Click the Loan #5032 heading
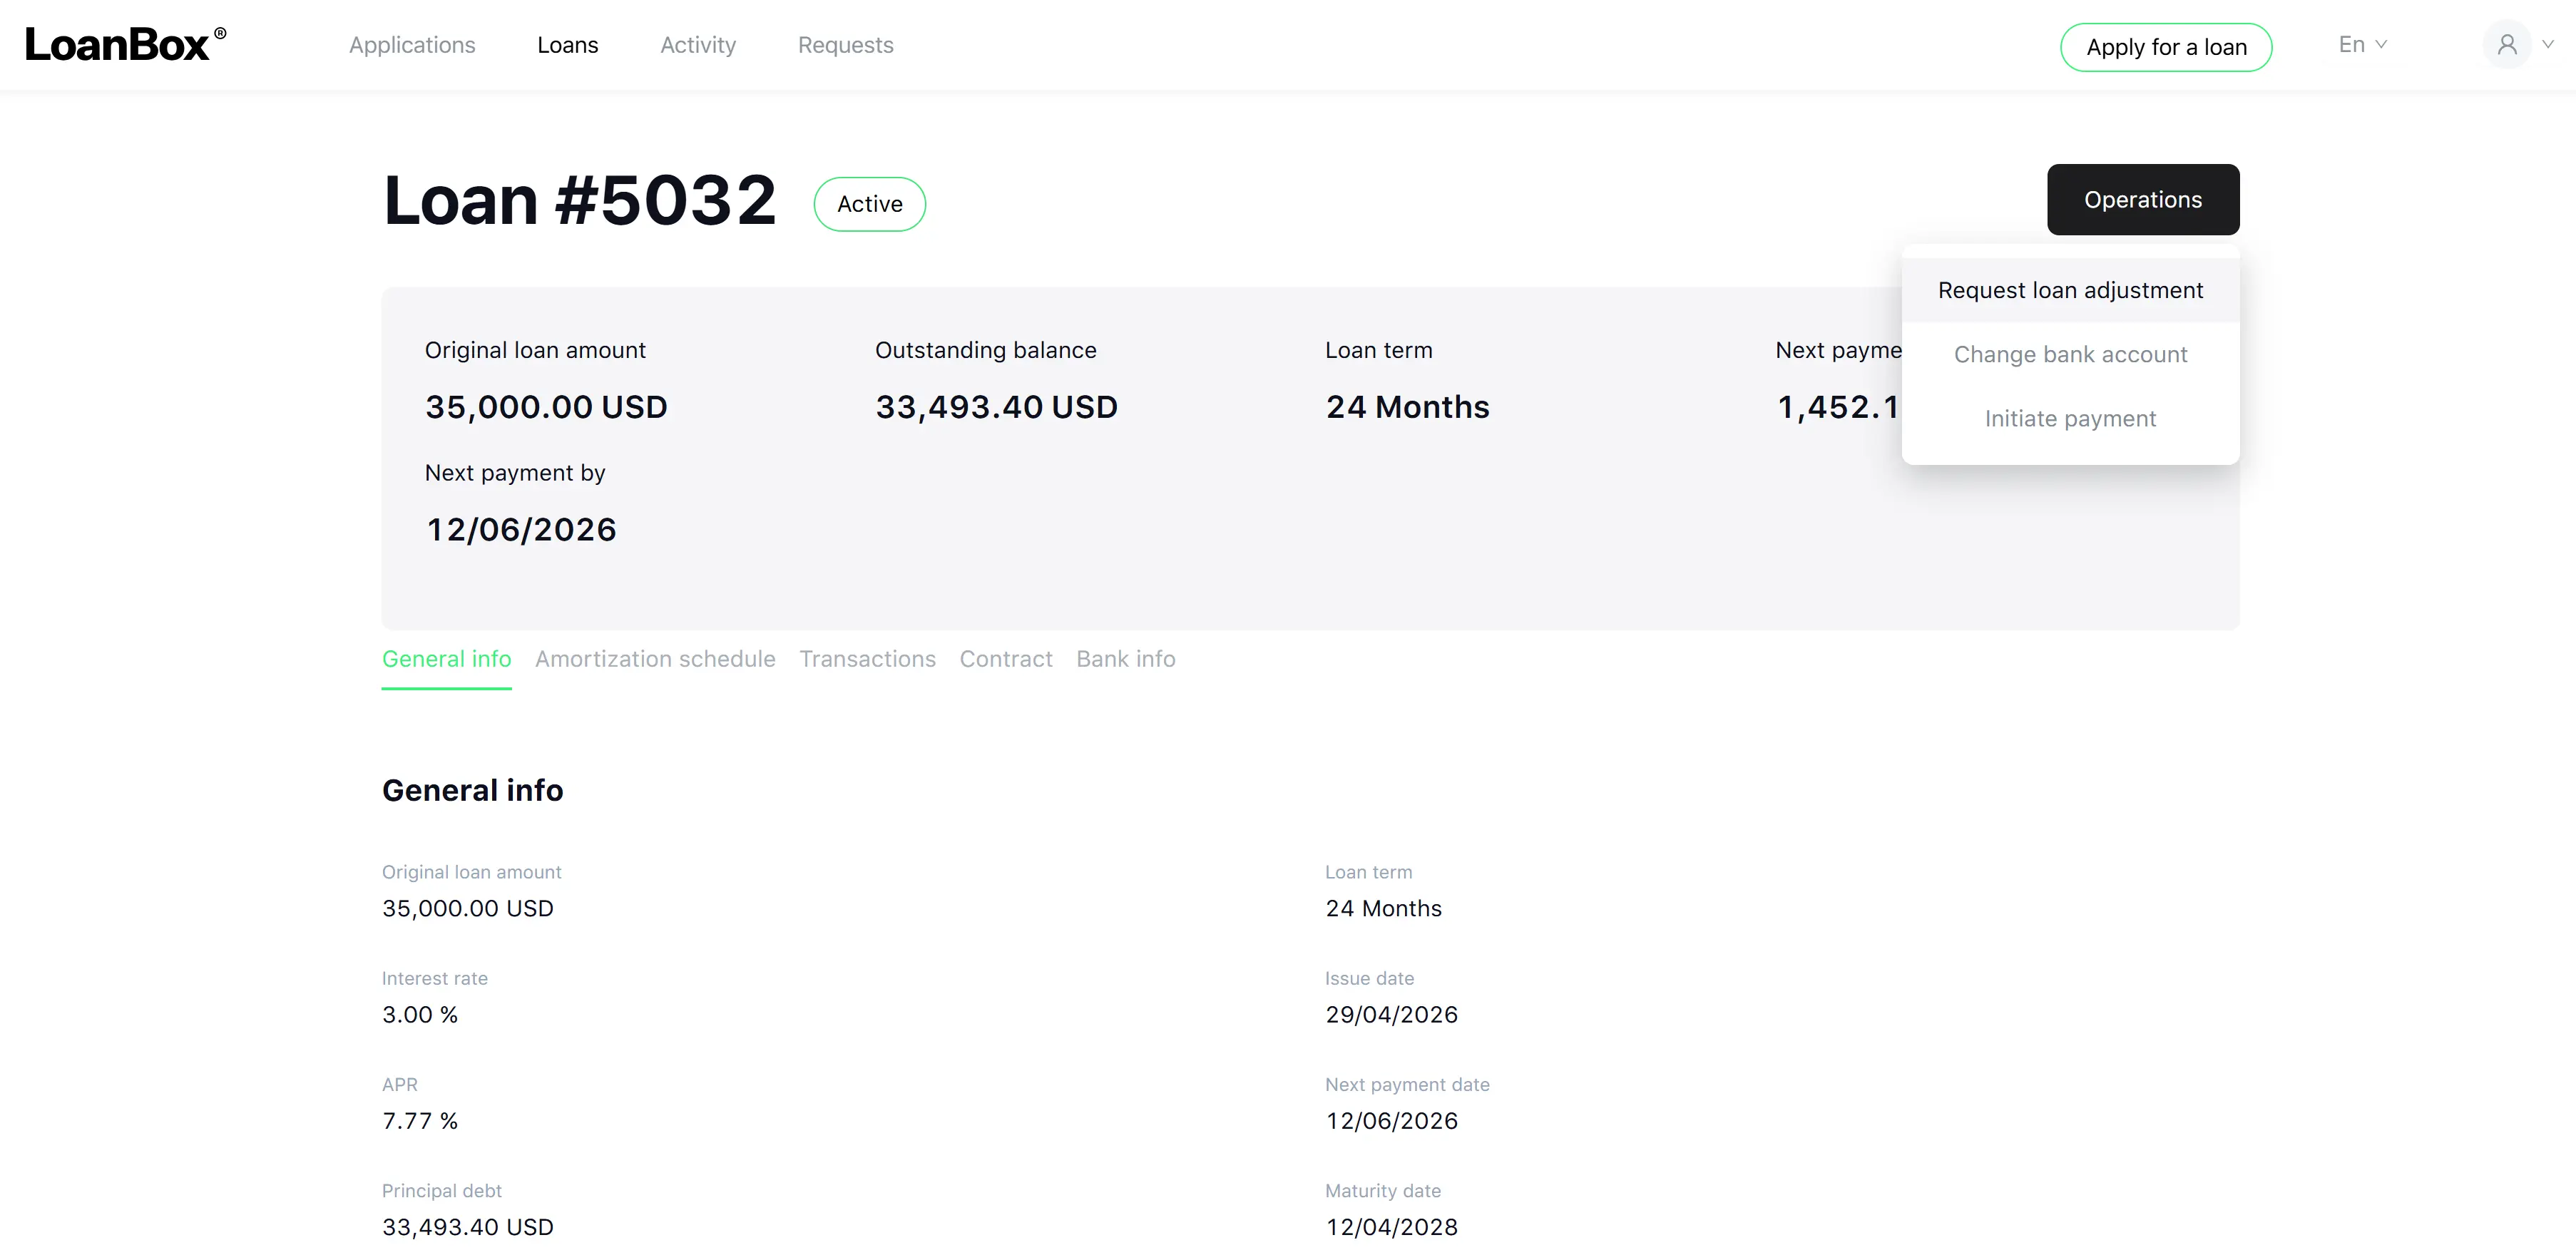 [580, 200]
